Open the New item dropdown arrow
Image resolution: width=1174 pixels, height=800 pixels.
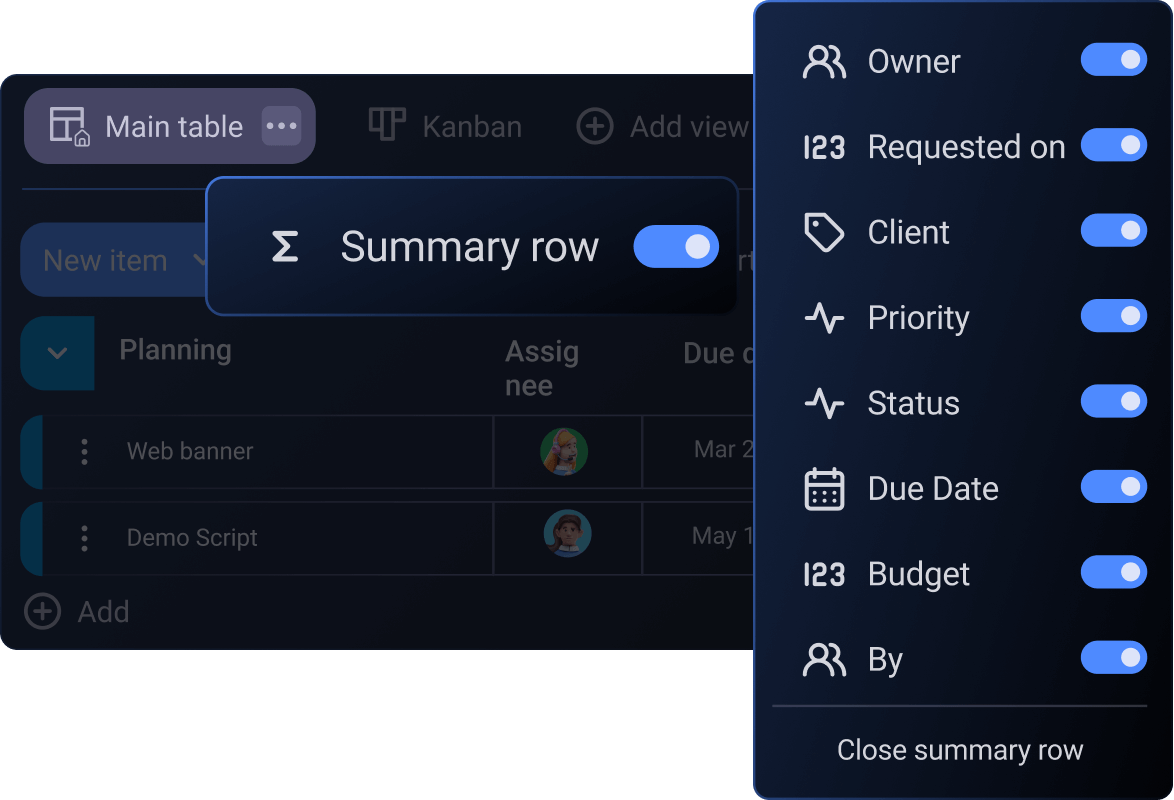(199, 261)
